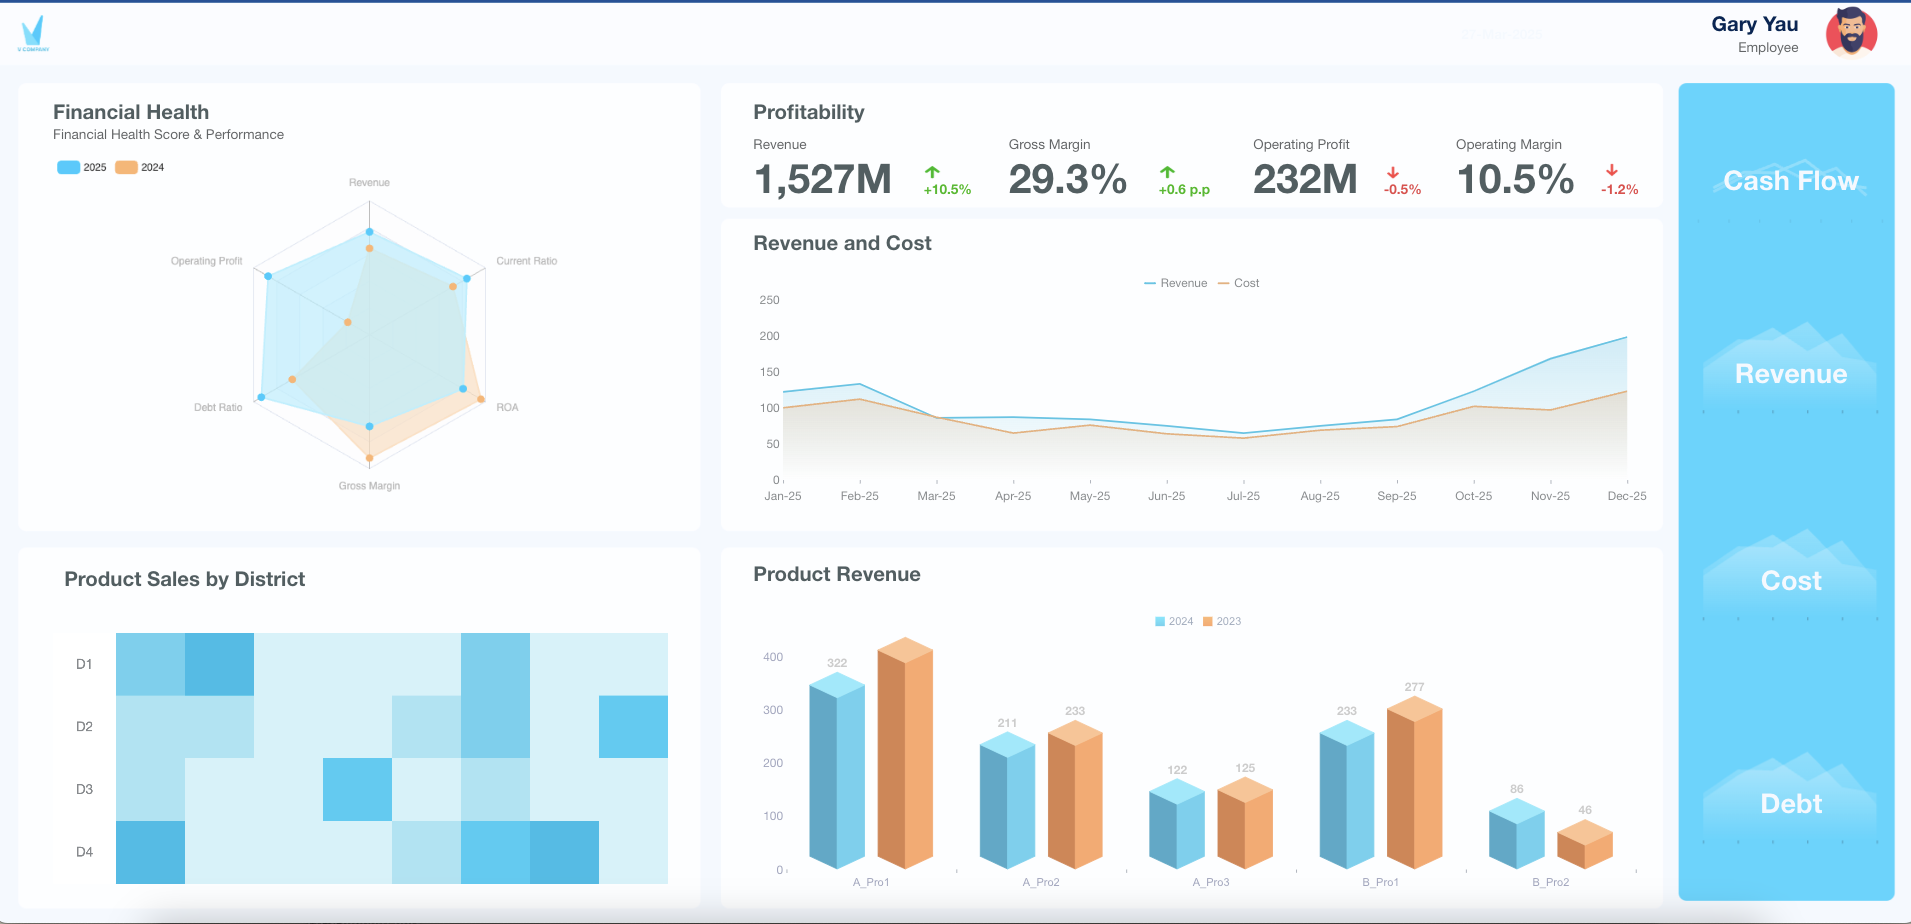Screen dimensions: 1911x924
Task: Select the B_Pro2 2023 orange bar
Action: [1585, 845]
